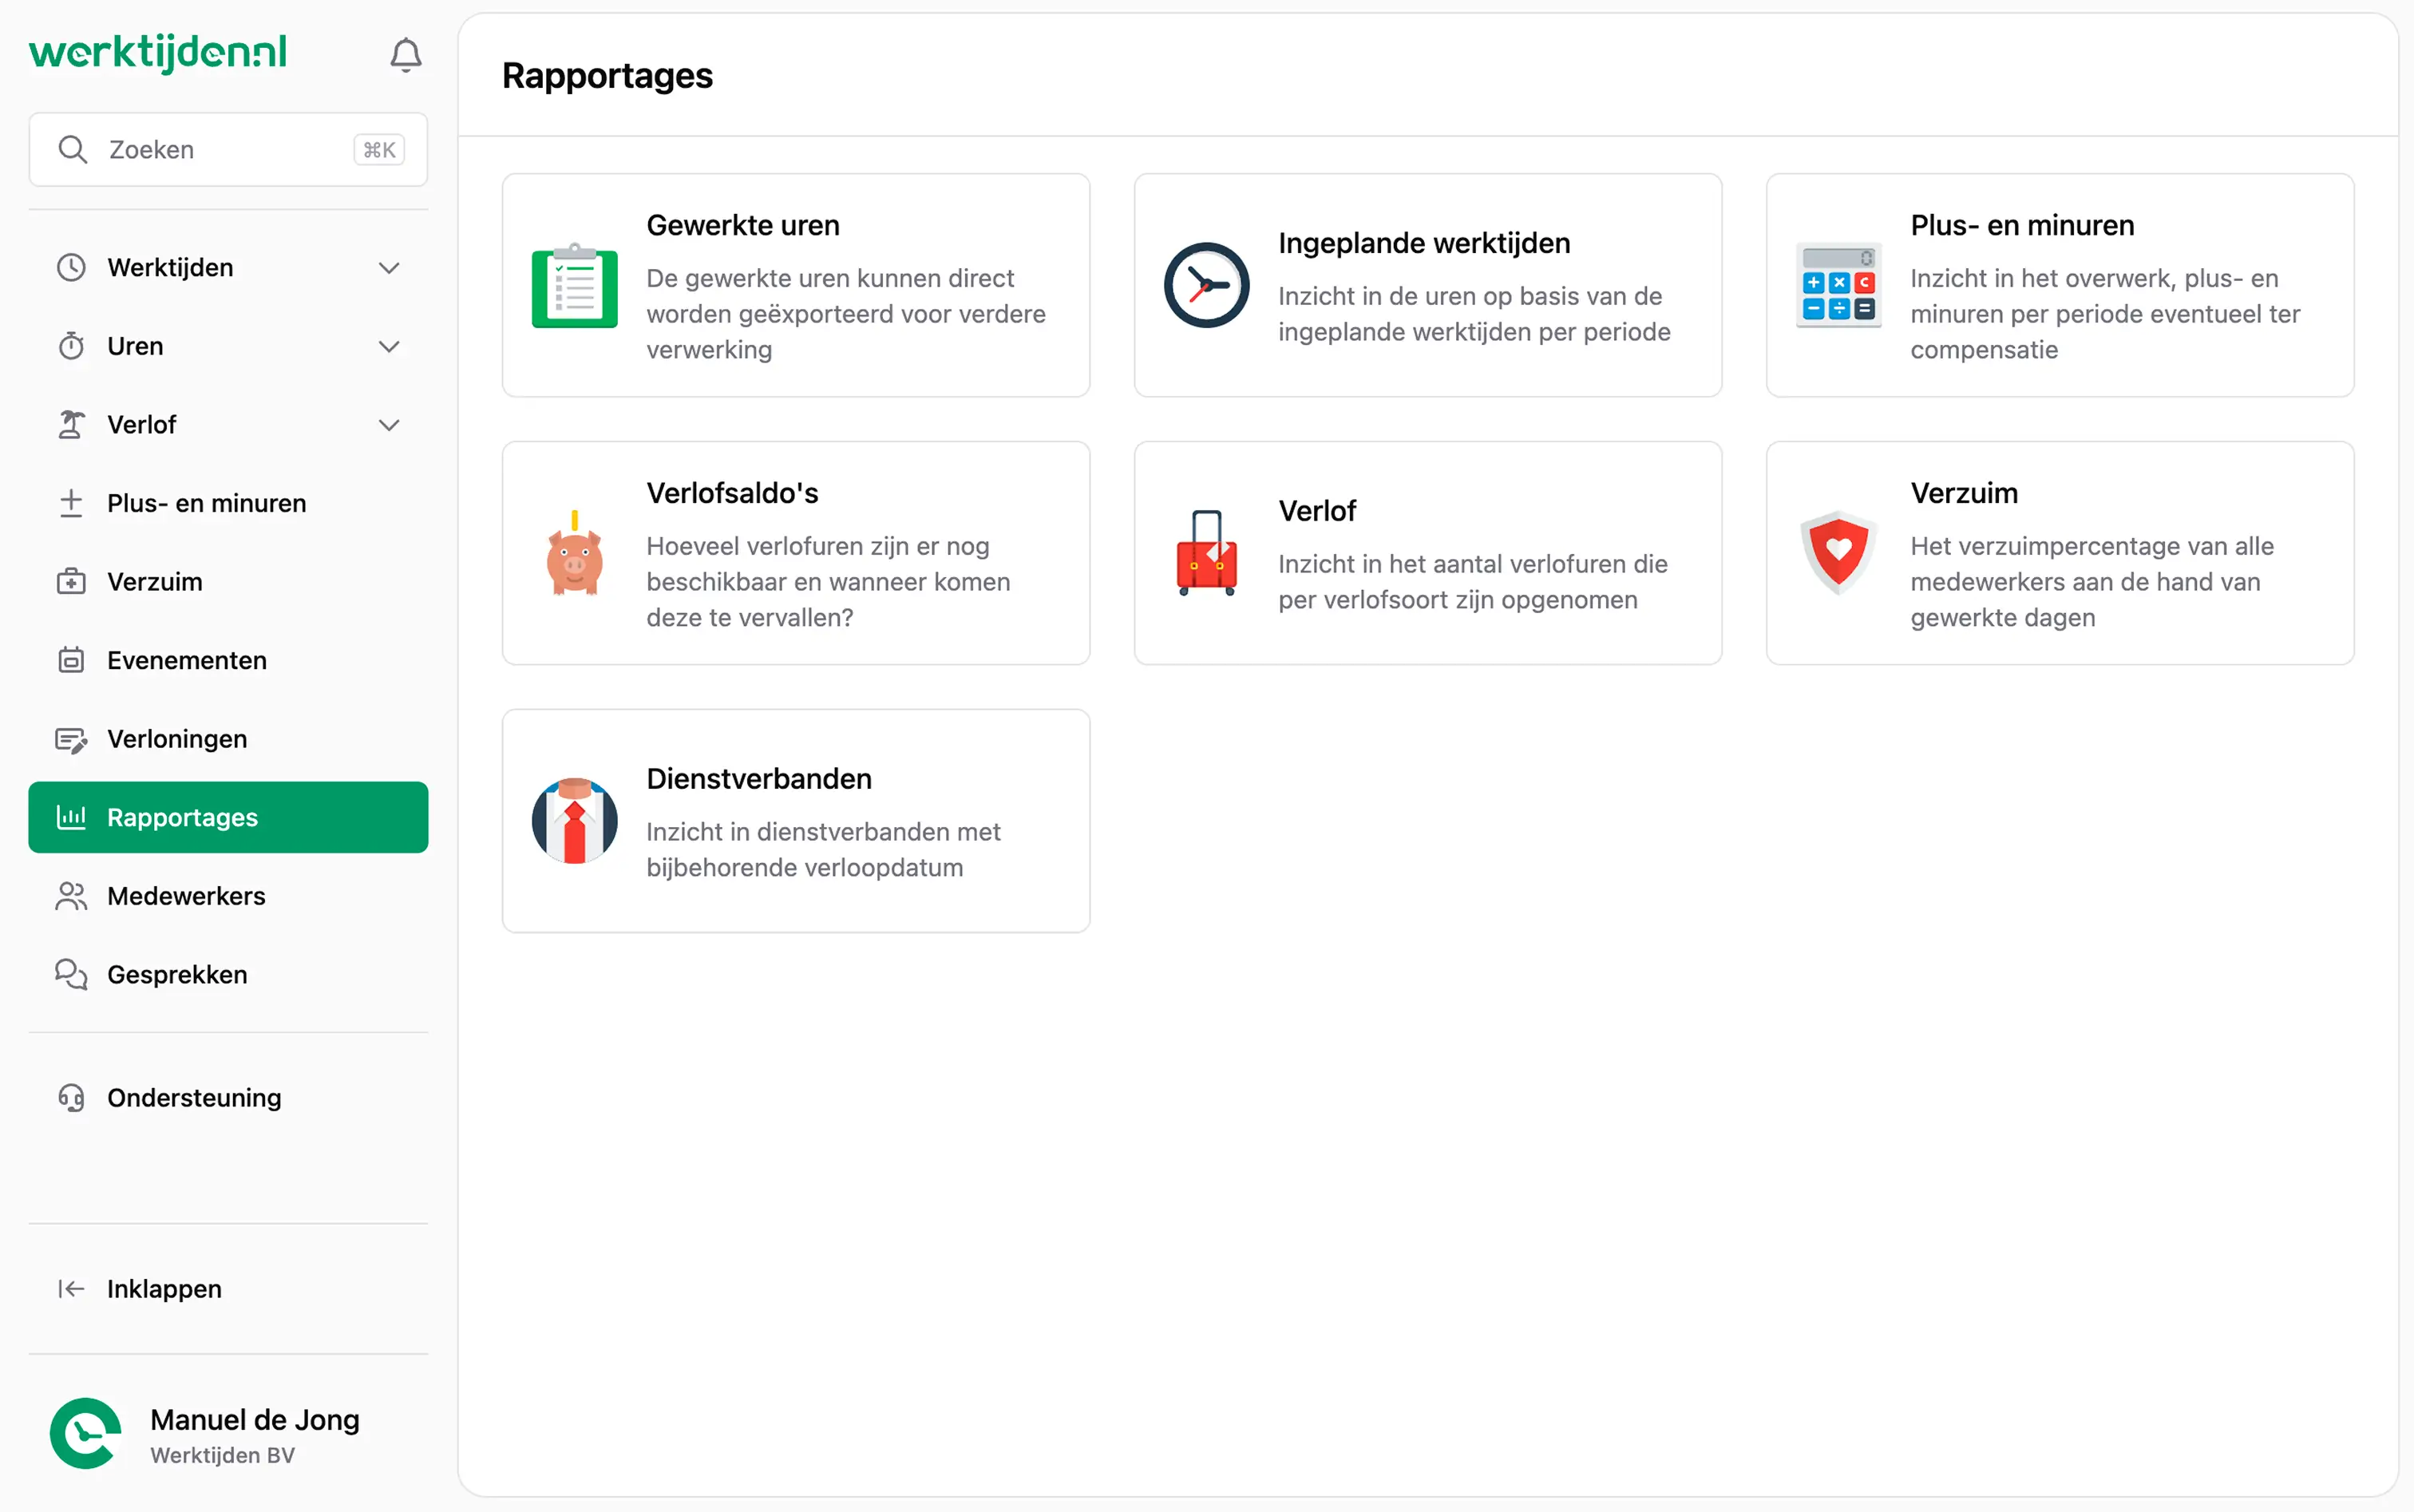The width and height of the screenshot is (2414, 1512).
Task: Open Verloningen page
Action: (228, 739)
